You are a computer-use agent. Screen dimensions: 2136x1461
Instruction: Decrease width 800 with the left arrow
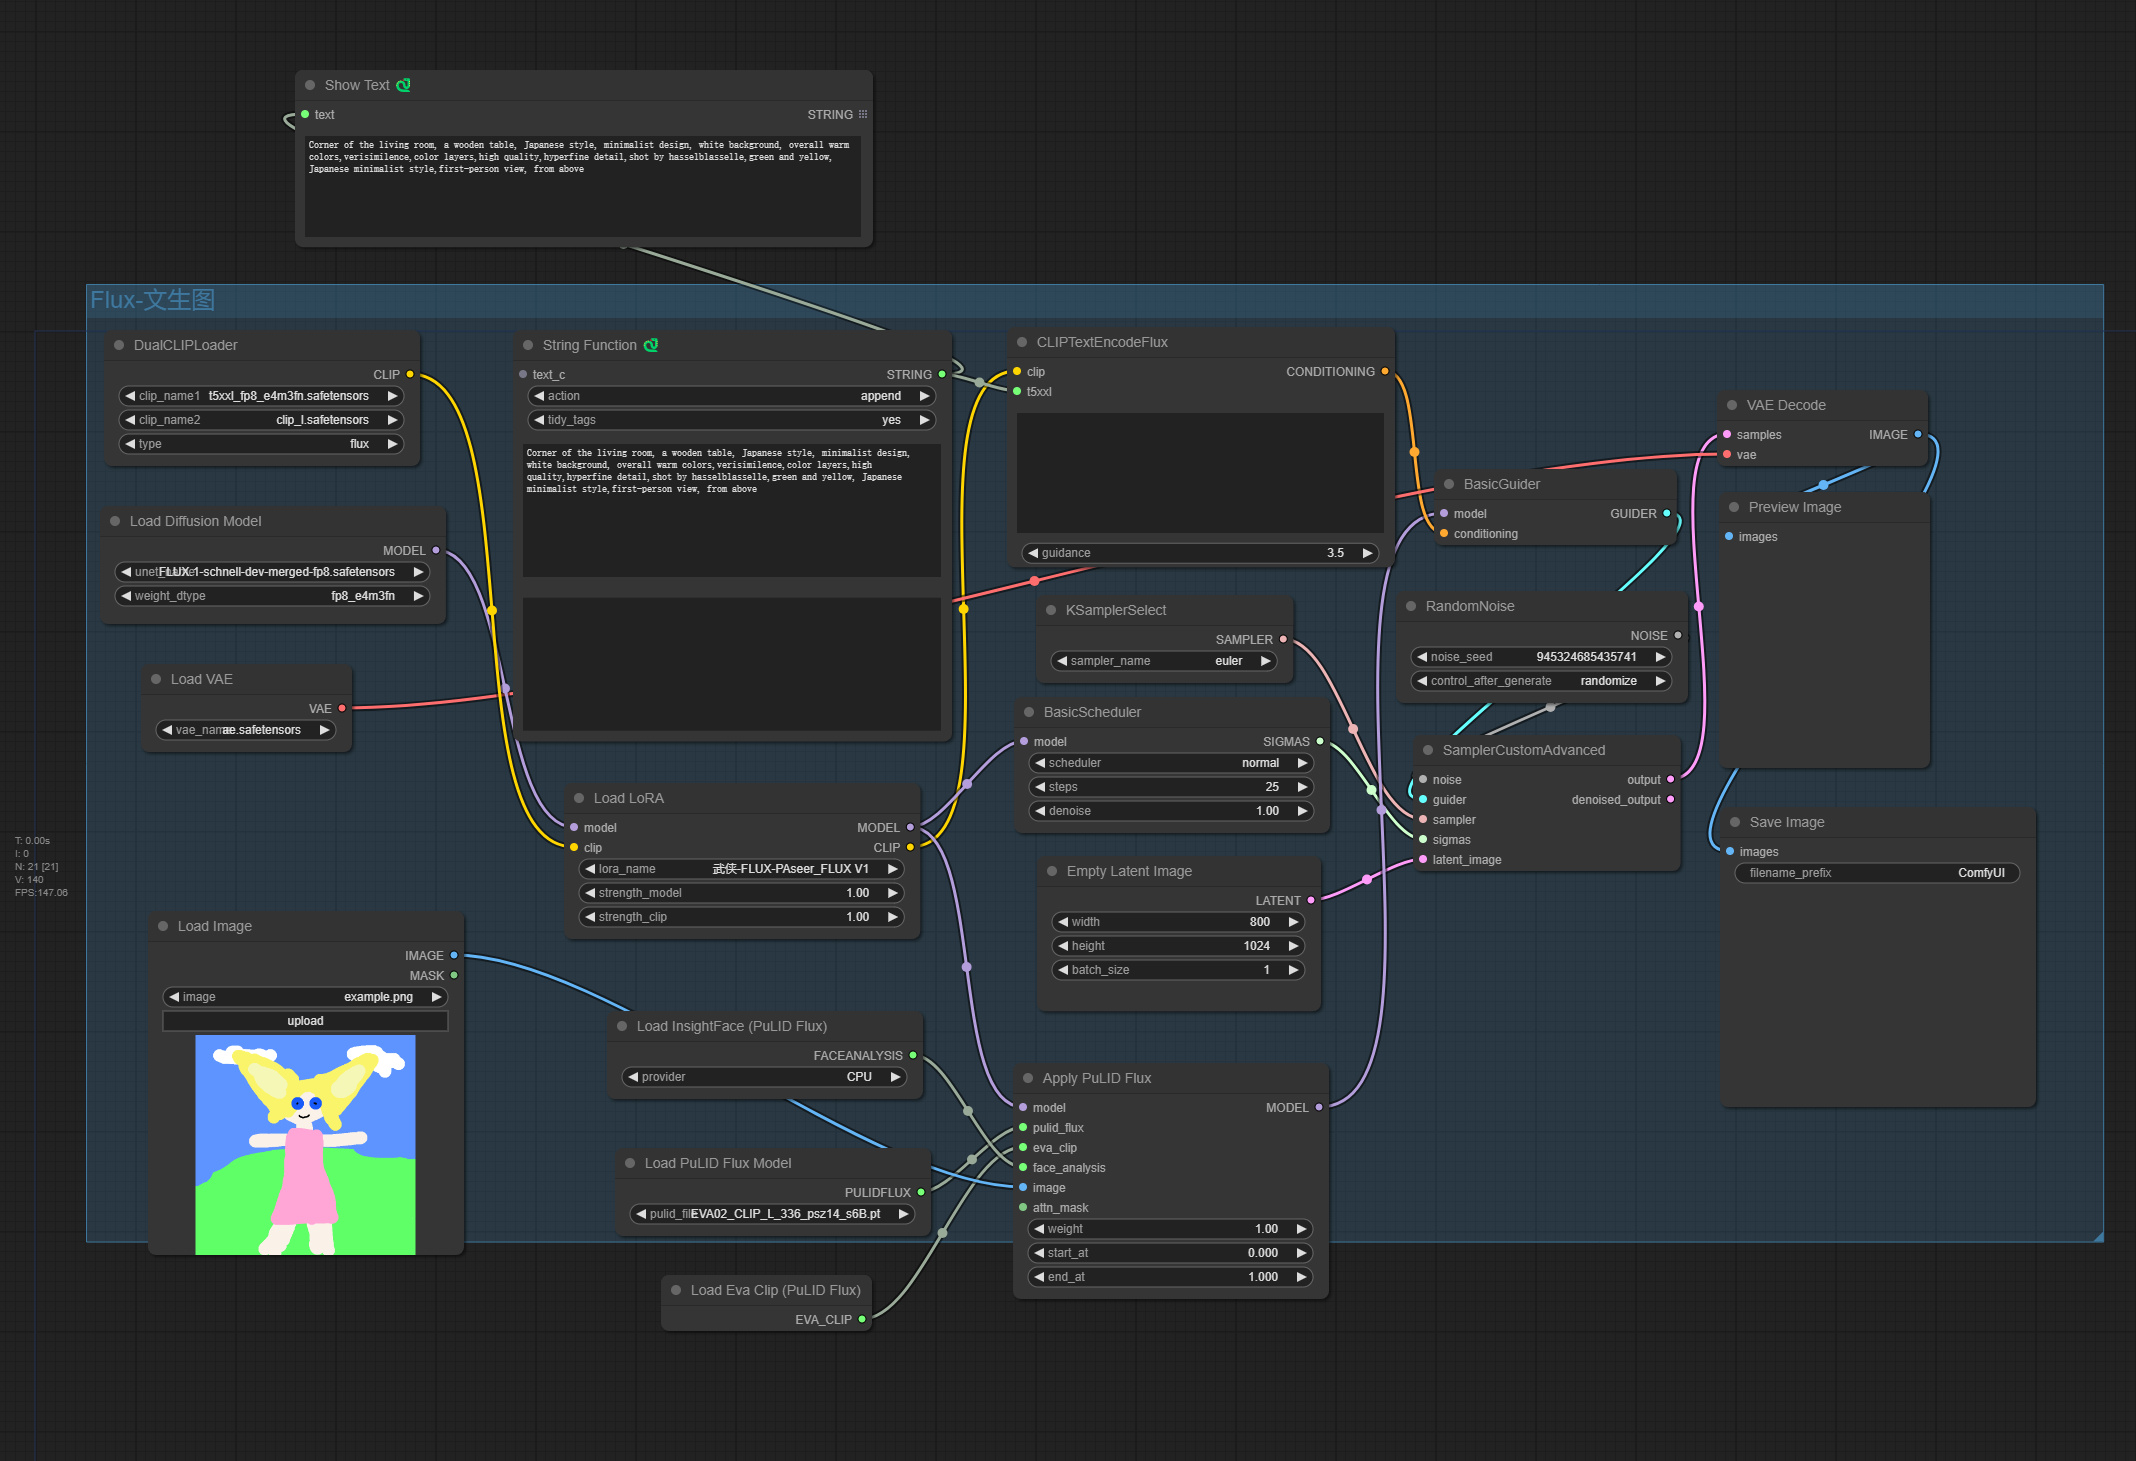point(1062,921)
